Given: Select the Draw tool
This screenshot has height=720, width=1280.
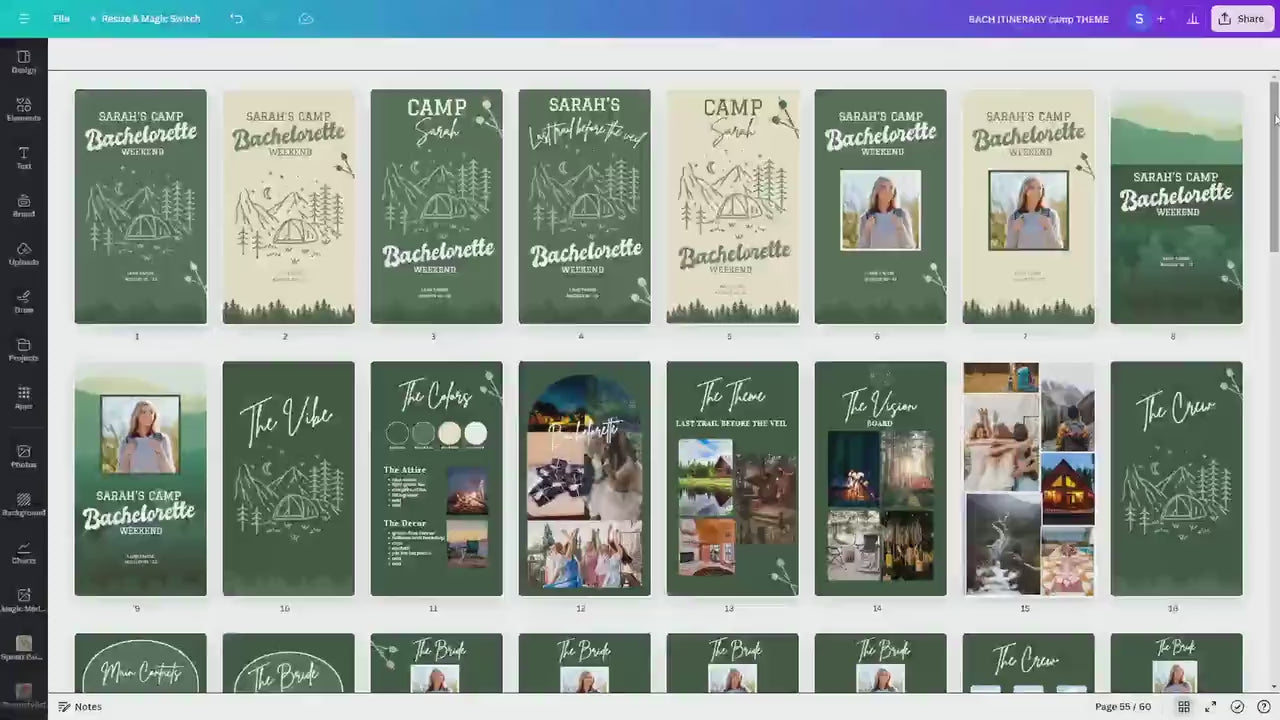Looking at the screenshot, I should (x=24, y=301).
